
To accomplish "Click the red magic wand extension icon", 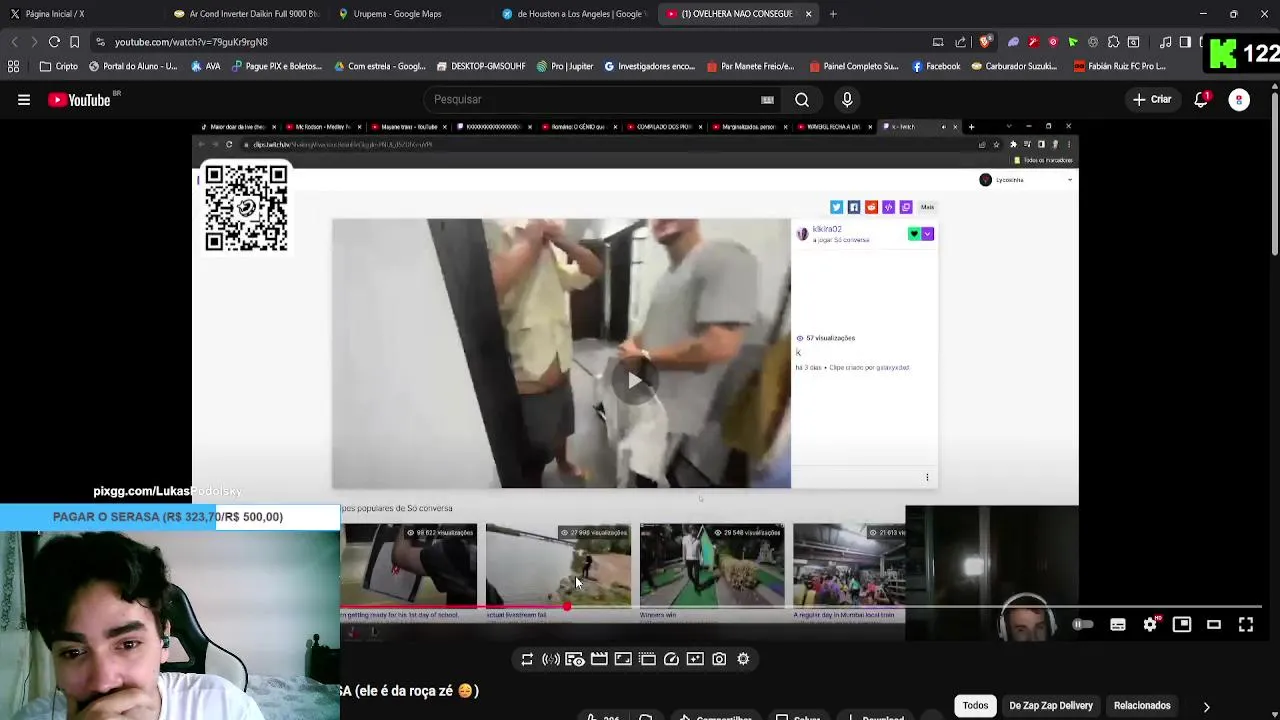I will click(x=1033, y=42).
